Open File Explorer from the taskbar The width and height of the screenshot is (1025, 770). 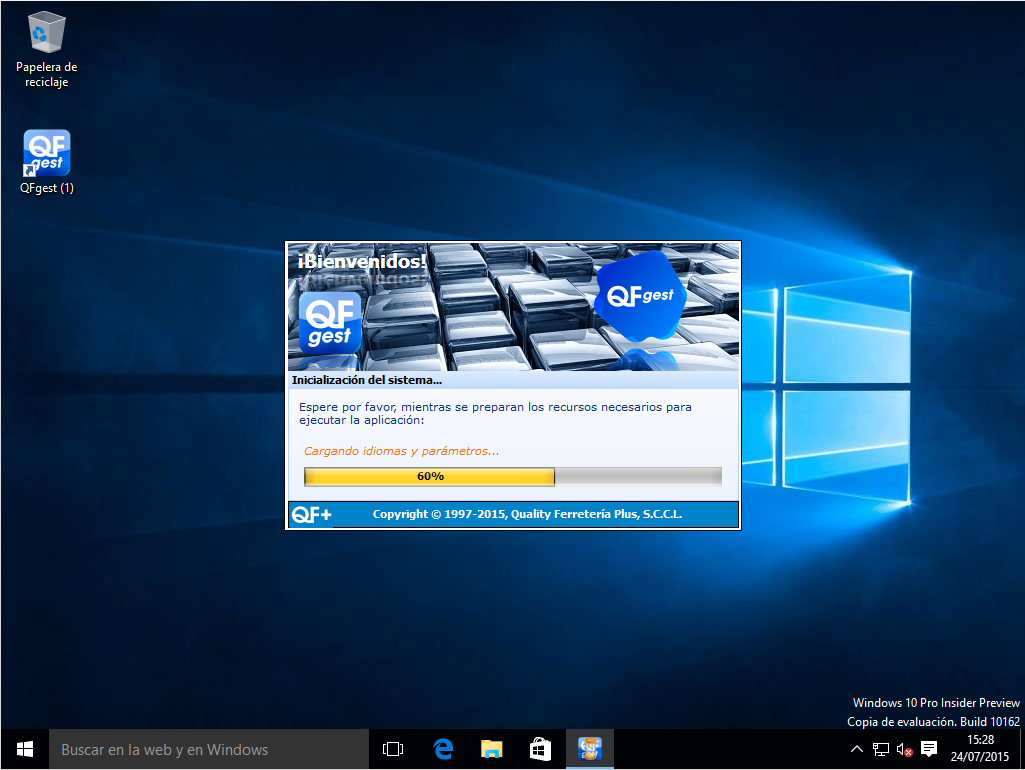pos(492,749)
